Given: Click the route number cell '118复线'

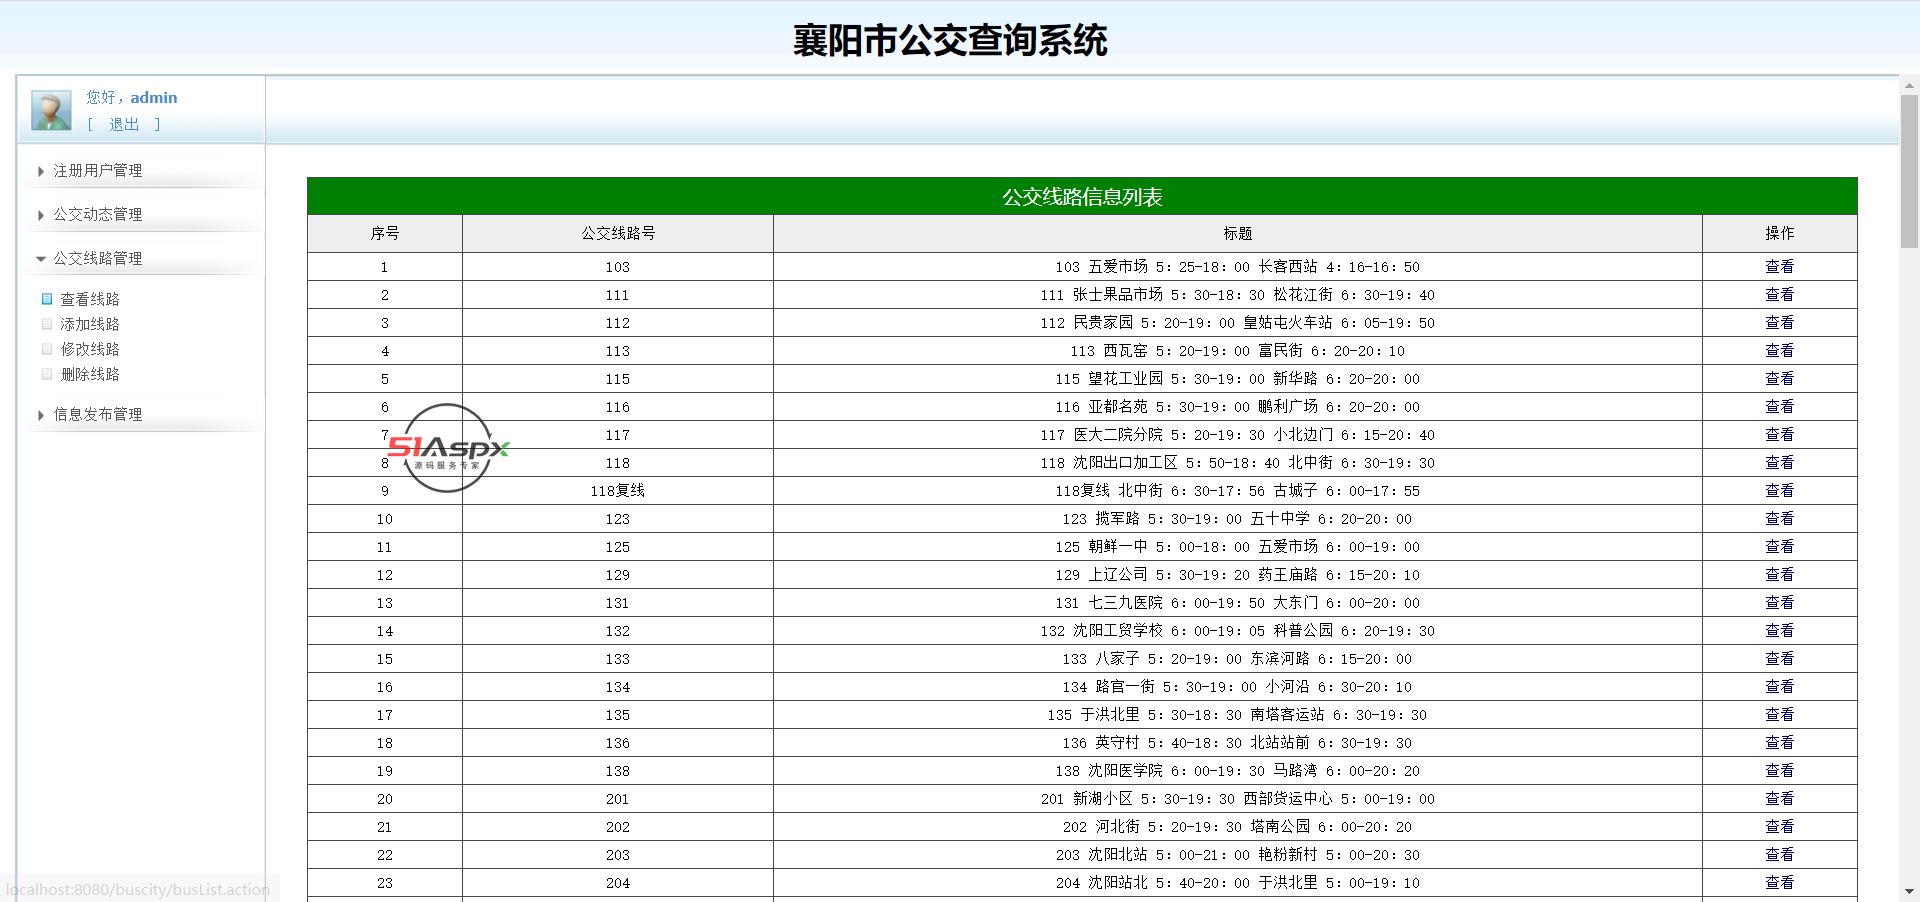Looking at the screenshot, I should coord(618,491).
